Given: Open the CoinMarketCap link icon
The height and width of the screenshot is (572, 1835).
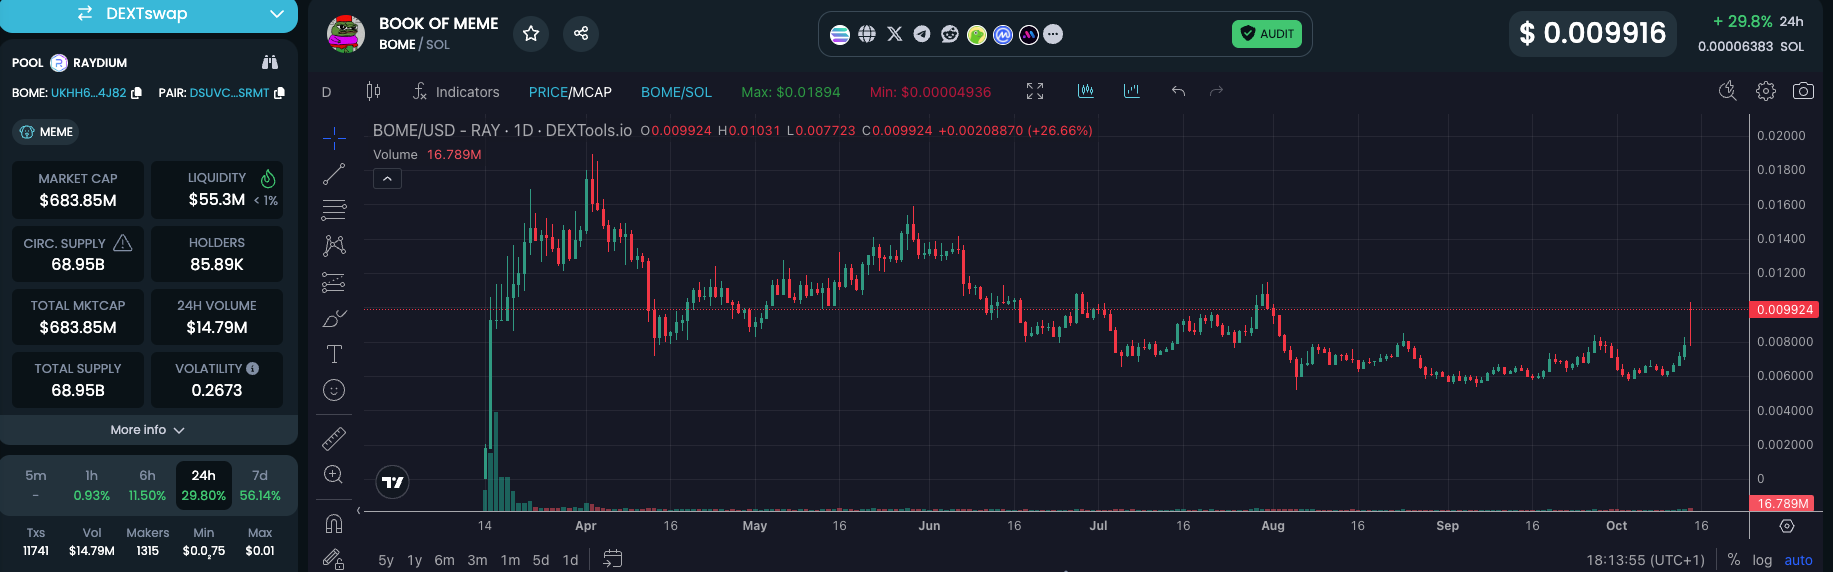Looking at the screenshot, I should (x=1003, y=35).
